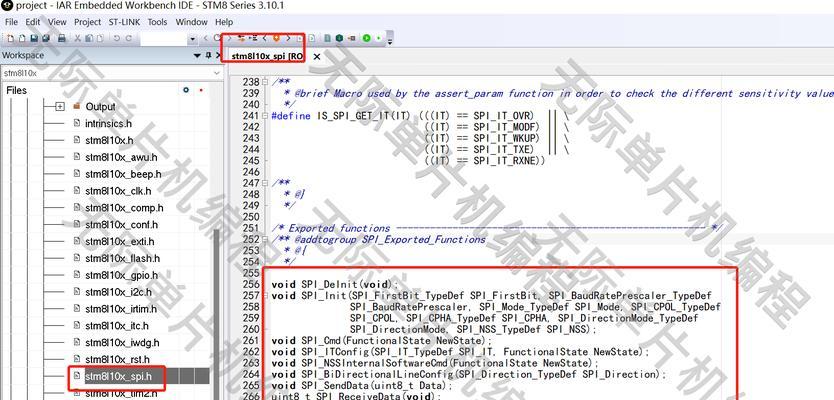Click the Open file toolbar icon
834x400 pixels.
pyautogui.click(x=22, y=38)
